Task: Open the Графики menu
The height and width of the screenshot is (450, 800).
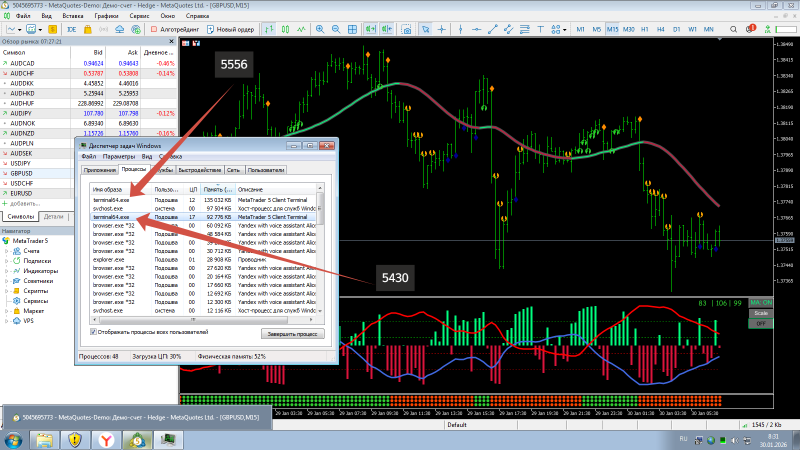Action: [106, 16]
